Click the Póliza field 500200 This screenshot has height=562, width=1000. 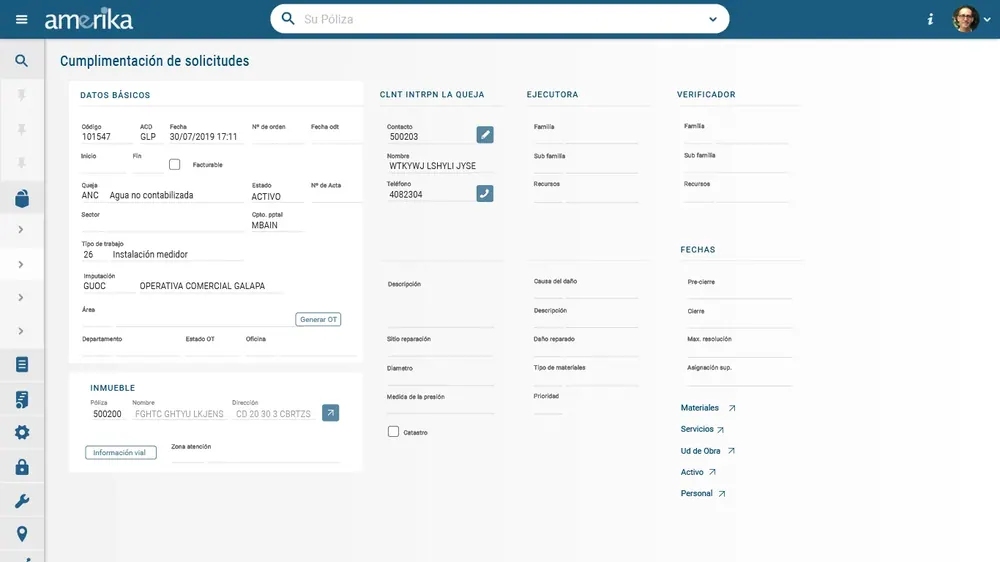click(107, 414)
